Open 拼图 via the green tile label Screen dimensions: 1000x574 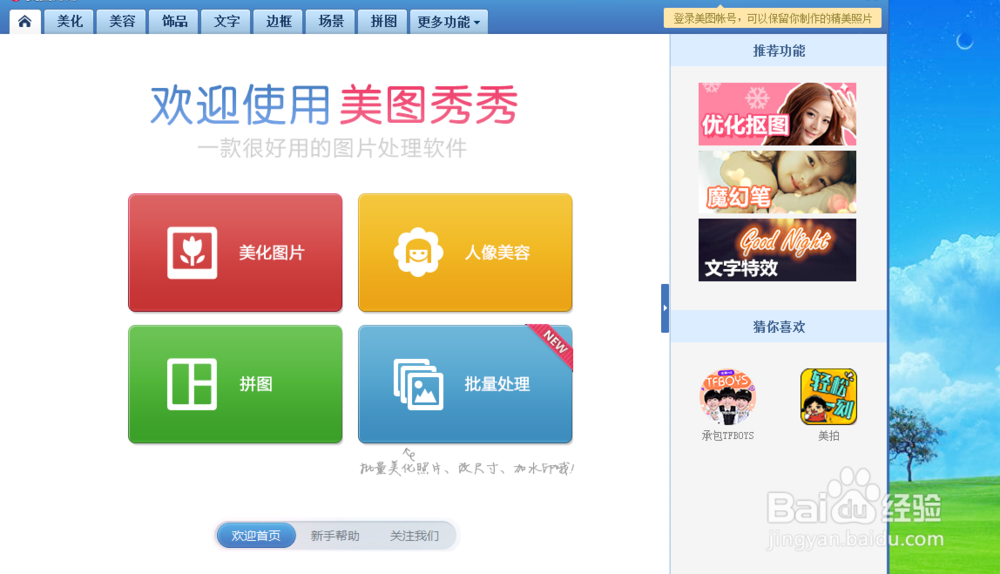256,384
